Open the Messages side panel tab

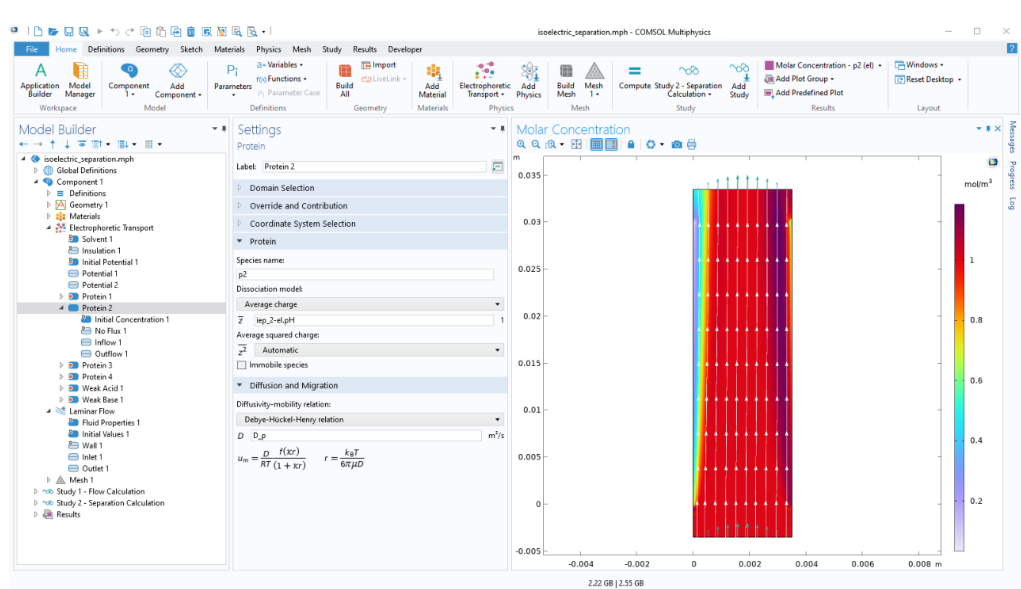click(x=1013, y=137)
